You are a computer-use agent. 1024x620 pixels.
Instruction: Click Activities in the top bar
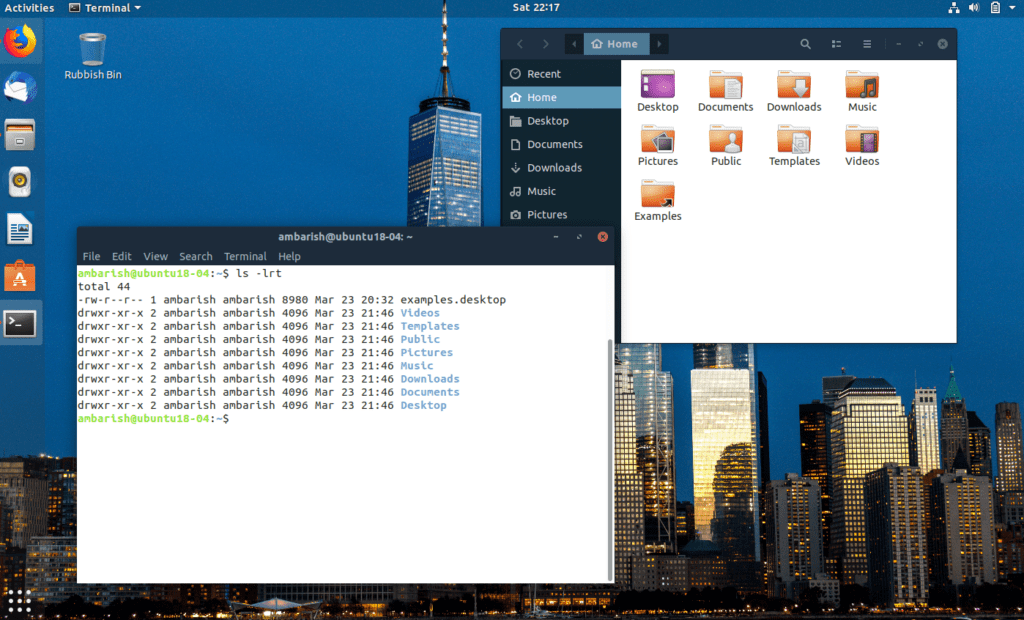coord(29,8)
